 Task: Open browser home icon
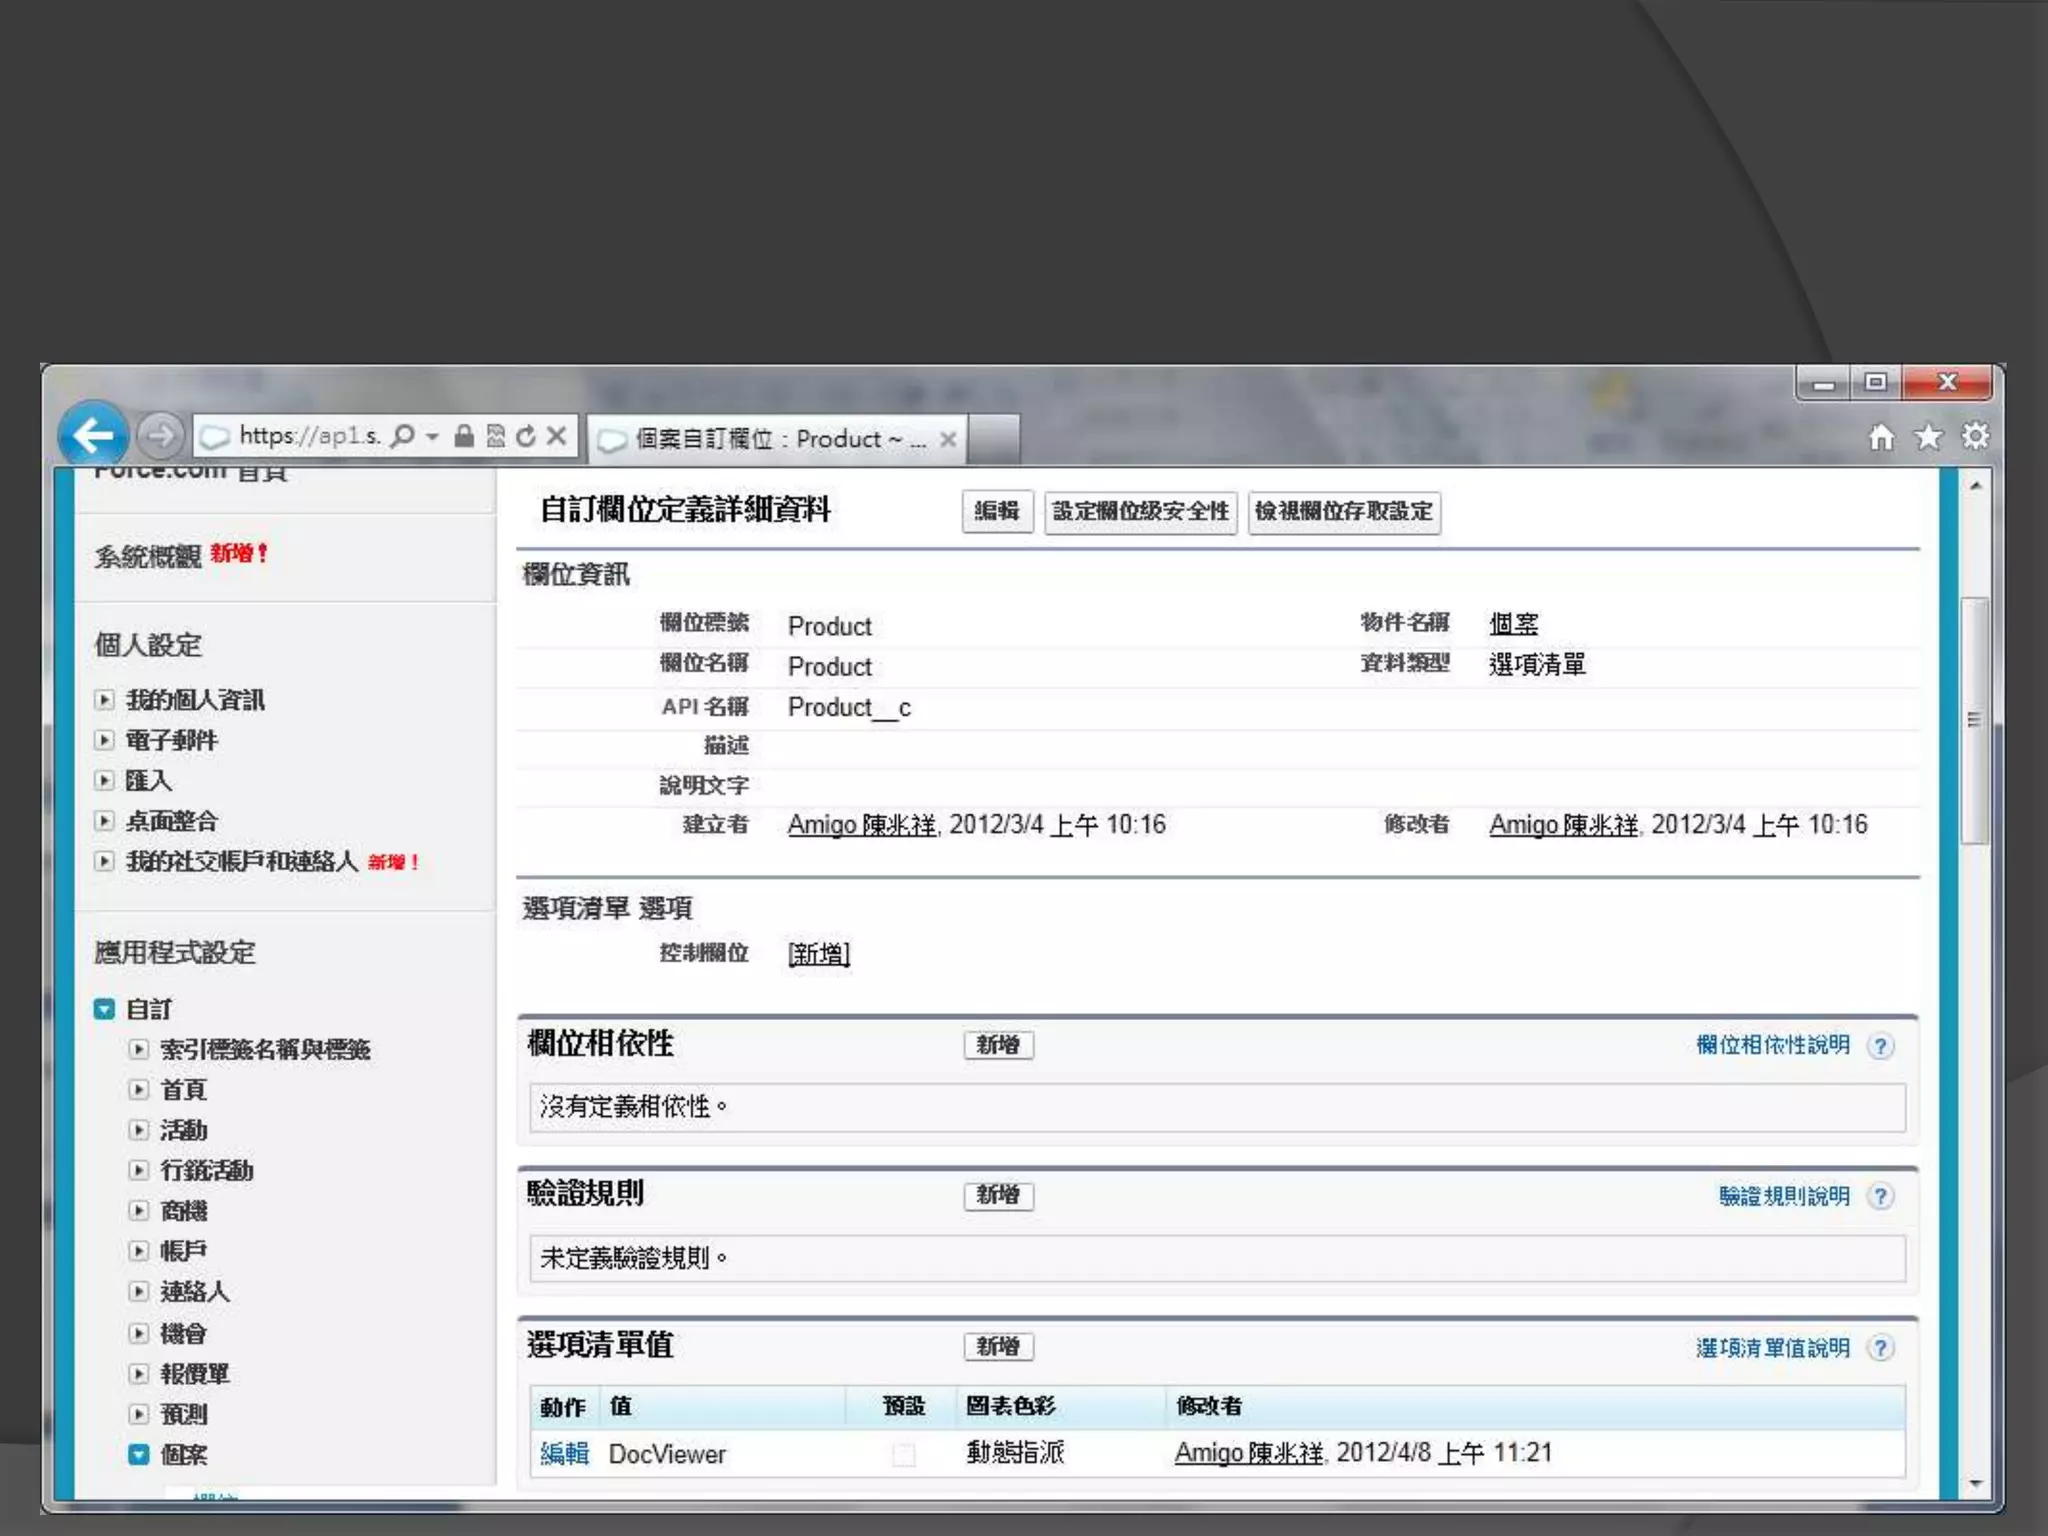[1881, 437]
